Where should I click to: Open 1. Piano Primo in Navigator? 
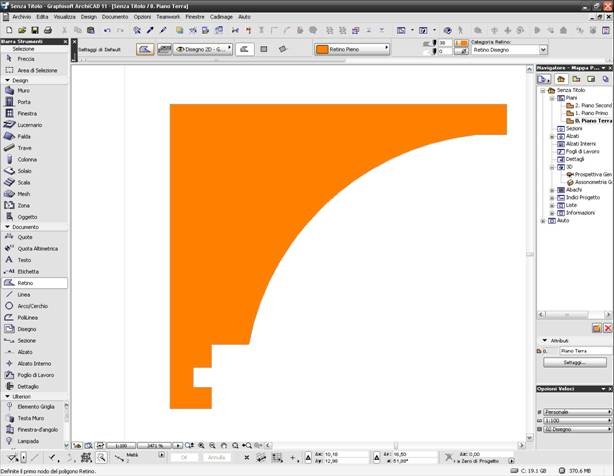click(x=592, y=112)
